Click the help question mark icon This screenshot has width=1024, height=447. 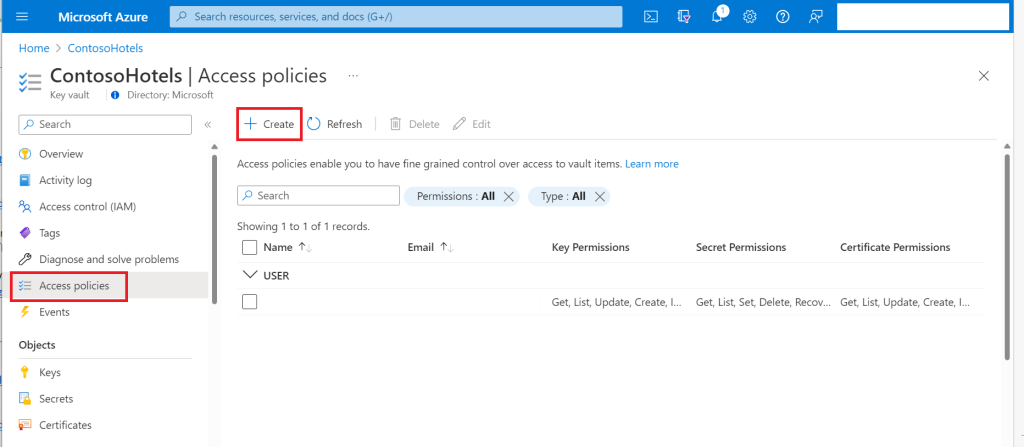pos(783,16)
